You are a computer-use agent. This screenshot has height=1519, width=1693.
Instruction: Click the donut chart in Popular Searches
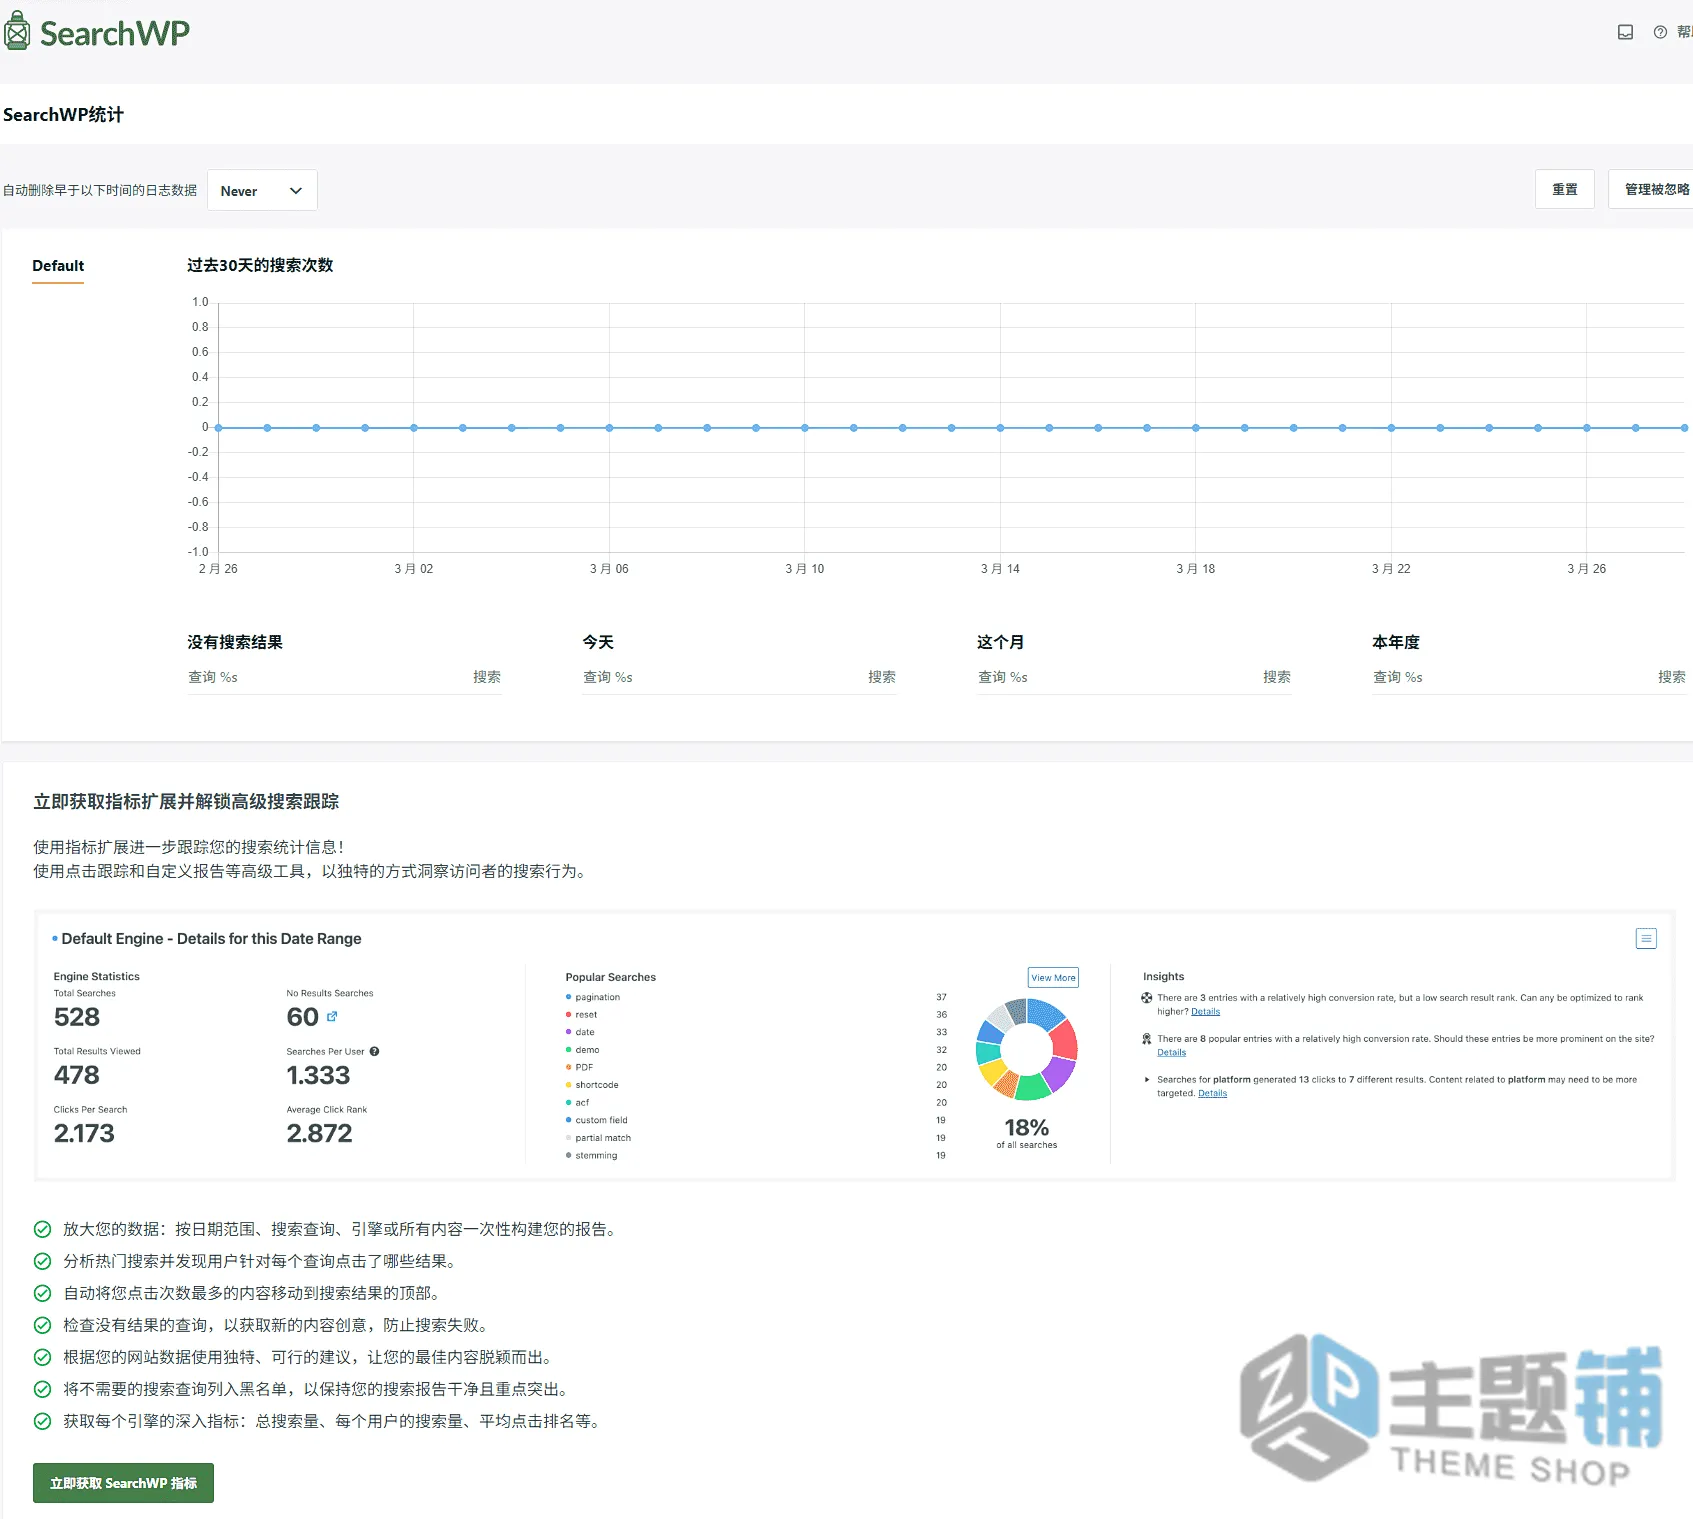click(x=1026, y=1048)
